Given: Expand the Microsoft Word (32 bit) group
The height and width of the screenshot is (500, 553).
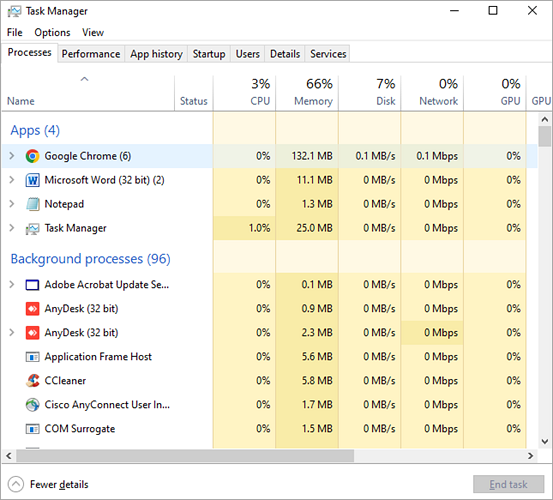Looking at the screenshot, I should click(x=12, y=180).
